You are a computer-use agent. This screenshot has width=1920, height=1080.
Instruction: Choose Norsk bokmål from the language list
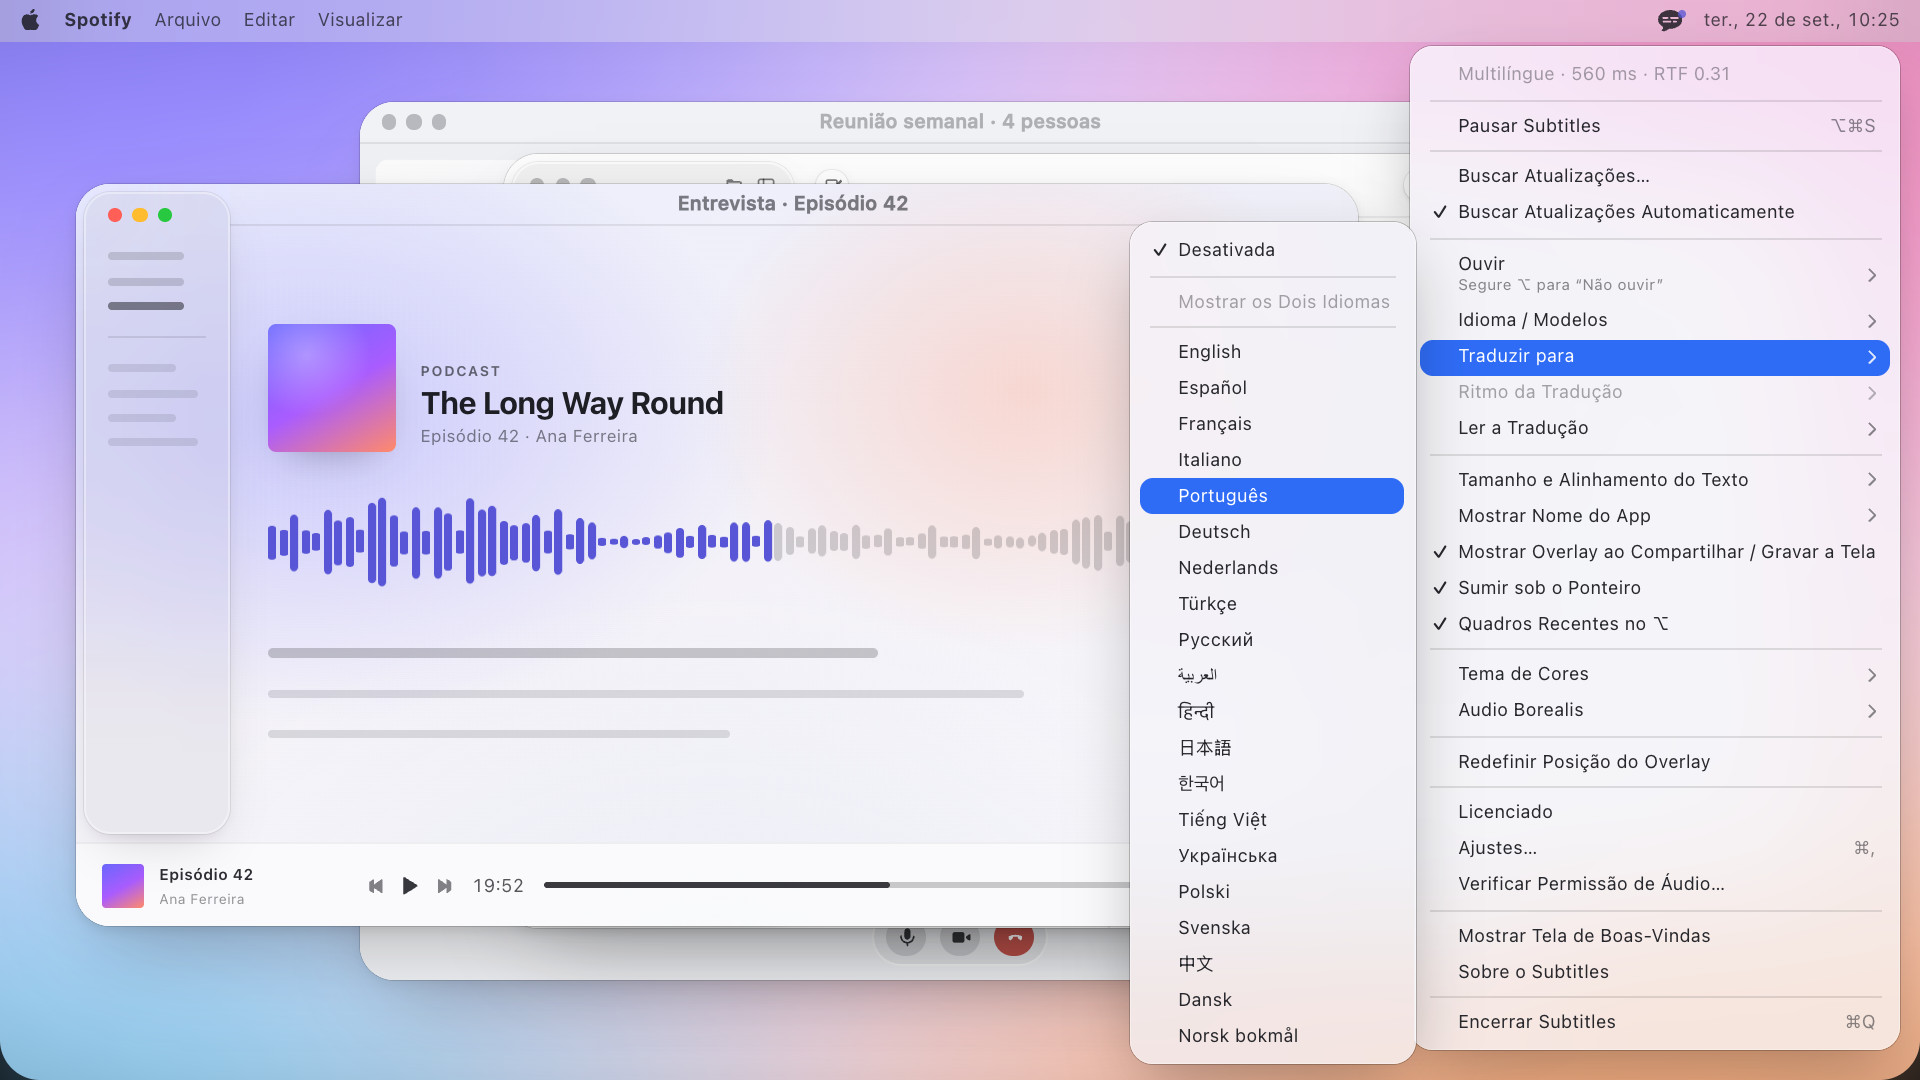[x=1272, y=1036]
